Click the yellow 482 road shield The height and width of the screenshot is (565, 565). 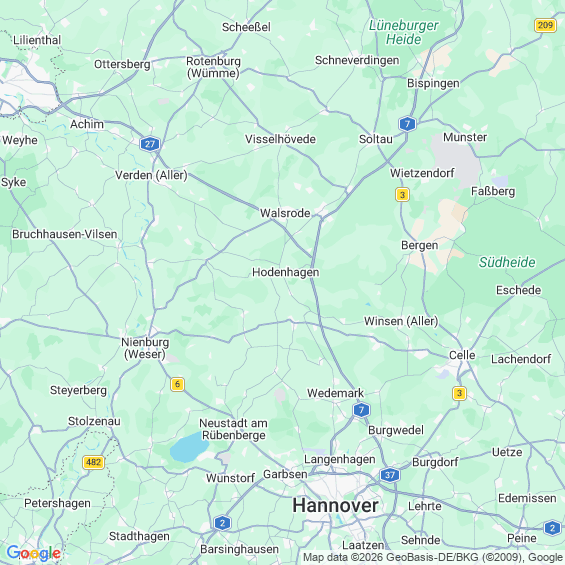coord(93,462)
